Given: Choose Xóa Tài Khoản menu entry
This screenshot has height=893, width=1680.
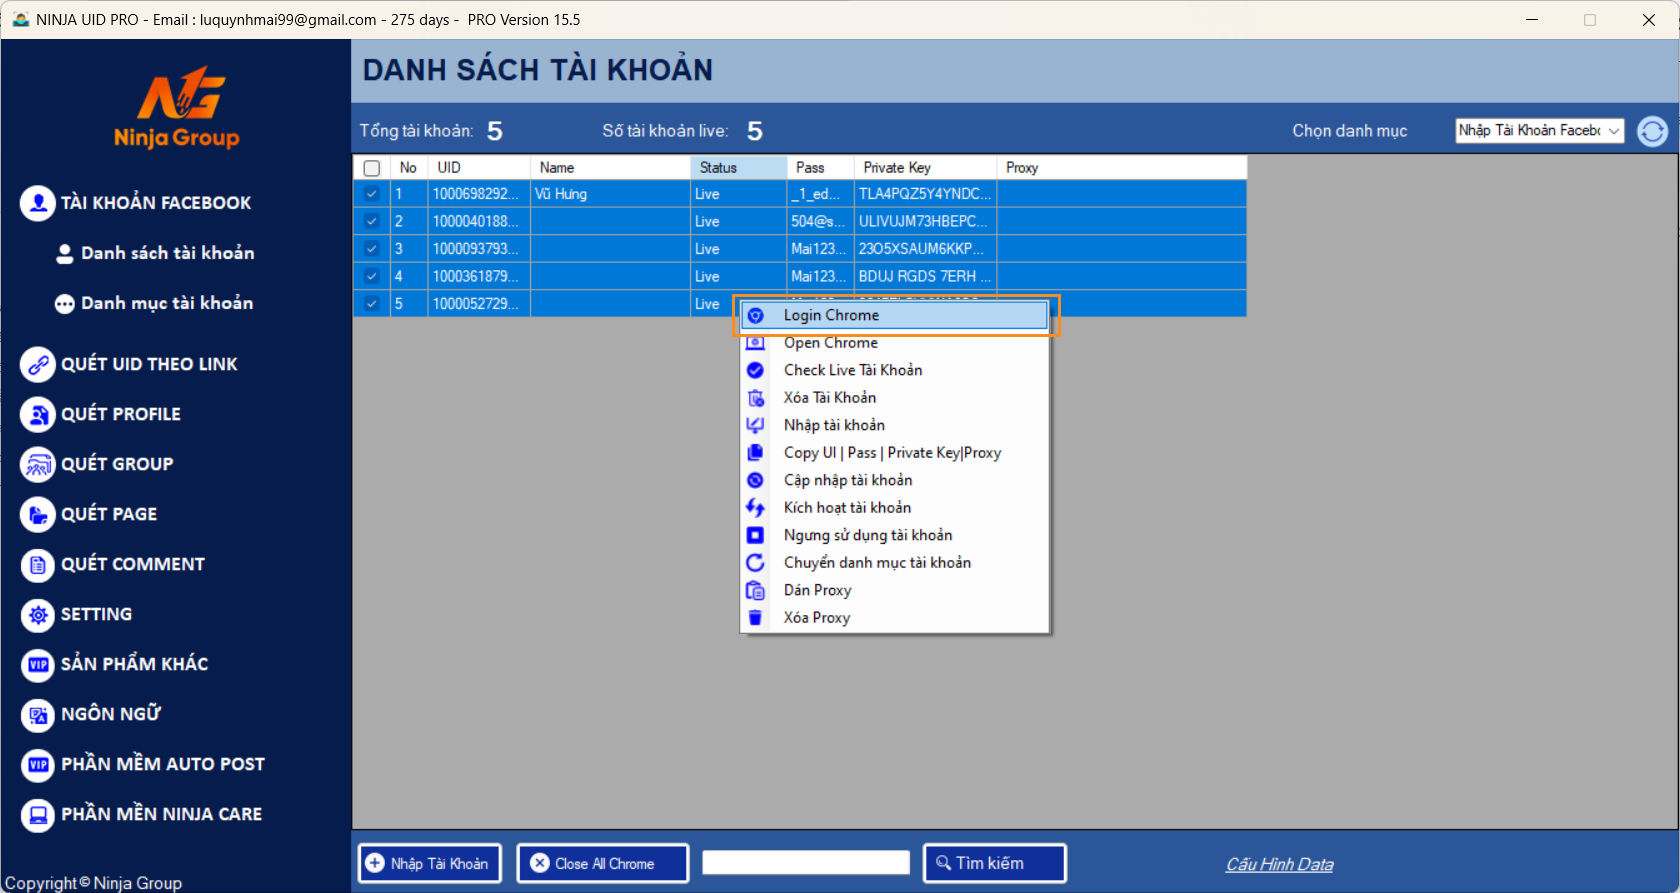Looking at the screenshot, I should point(895,398).
